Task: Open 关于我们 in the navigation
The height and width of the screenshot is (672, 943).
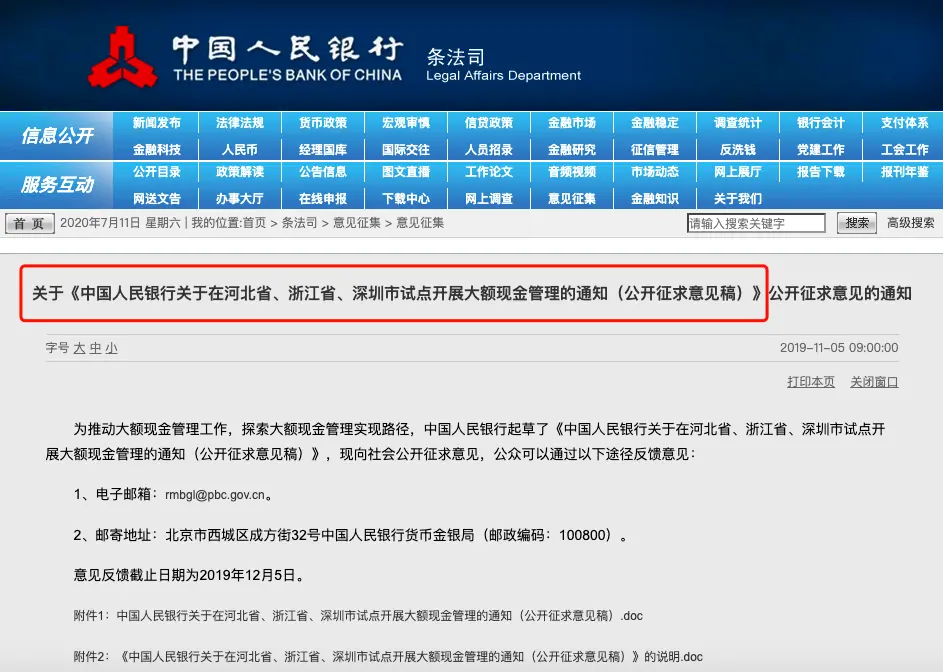Action: [x=738, y=198]
